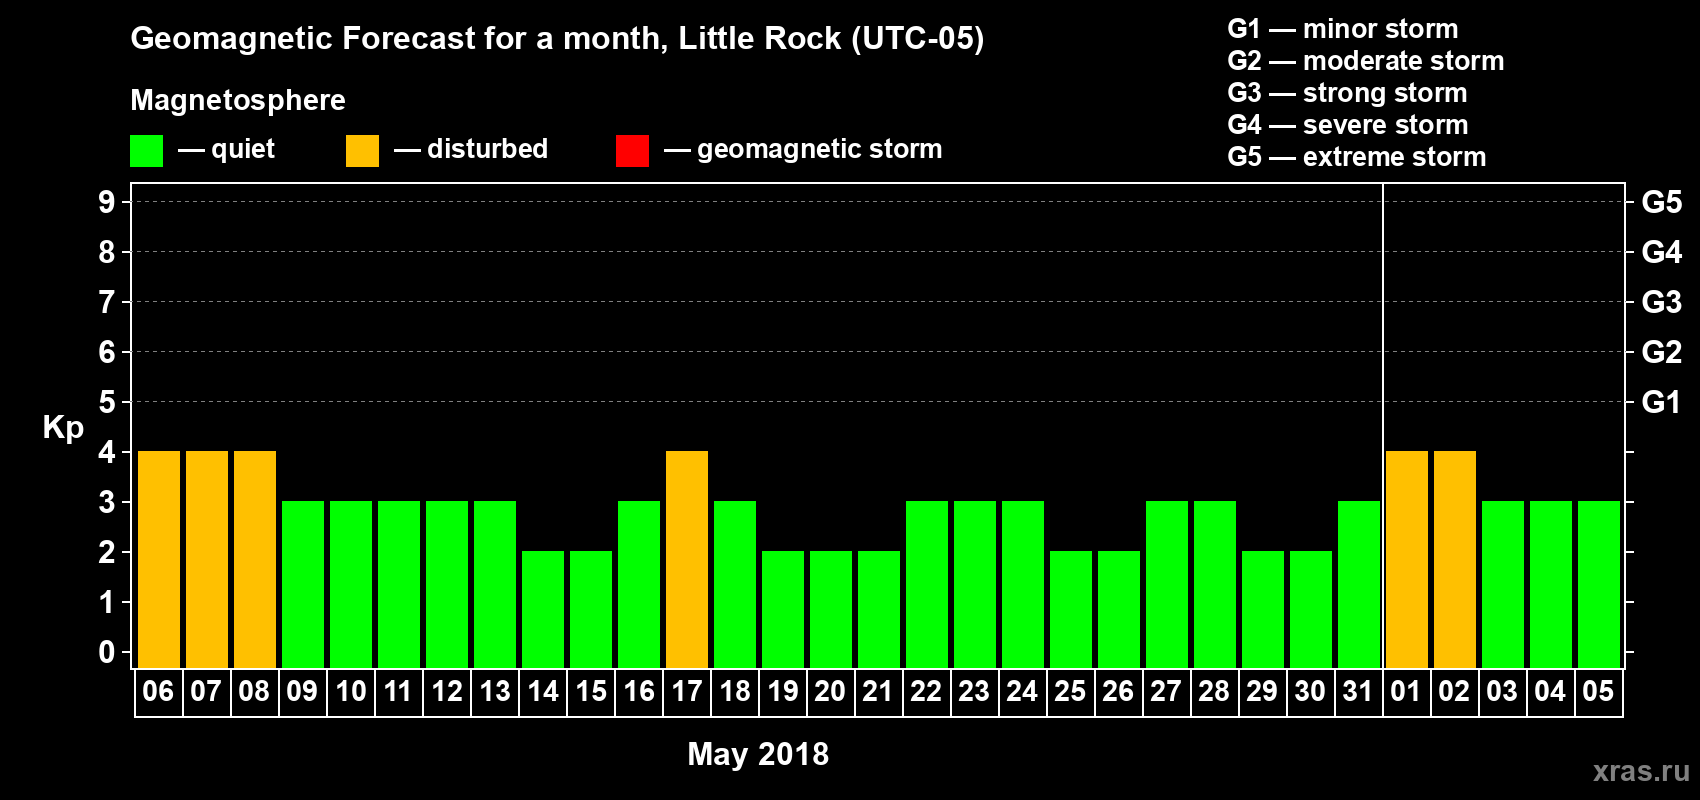Click the 'G1' label on the right axis
The width and height of the screenshot is (1700, 800).
coord(1662,402)
